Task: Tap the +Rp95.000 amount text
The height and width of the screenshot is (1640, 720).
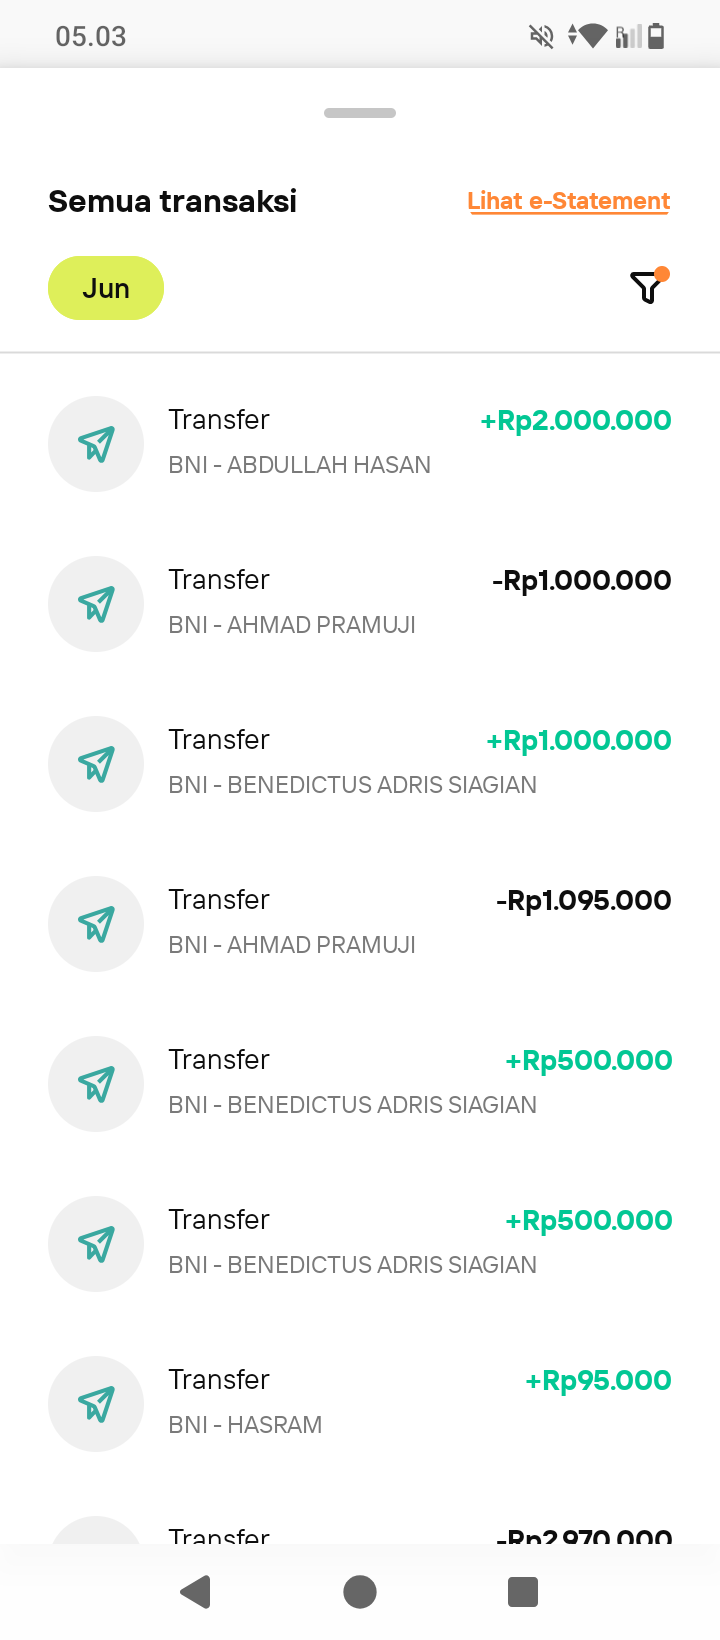Action: [598, 1380]
